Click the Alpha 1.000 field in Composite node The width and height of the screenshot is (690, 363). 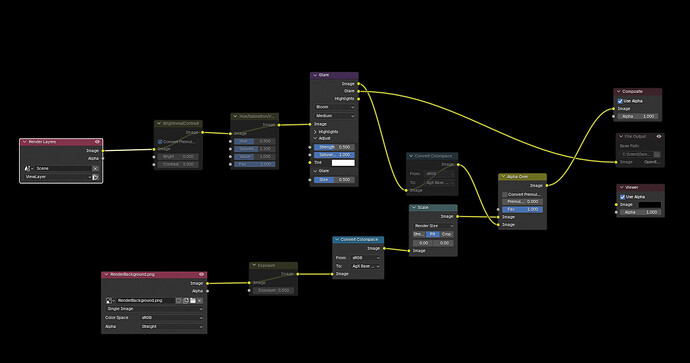(x=638, y=117)
